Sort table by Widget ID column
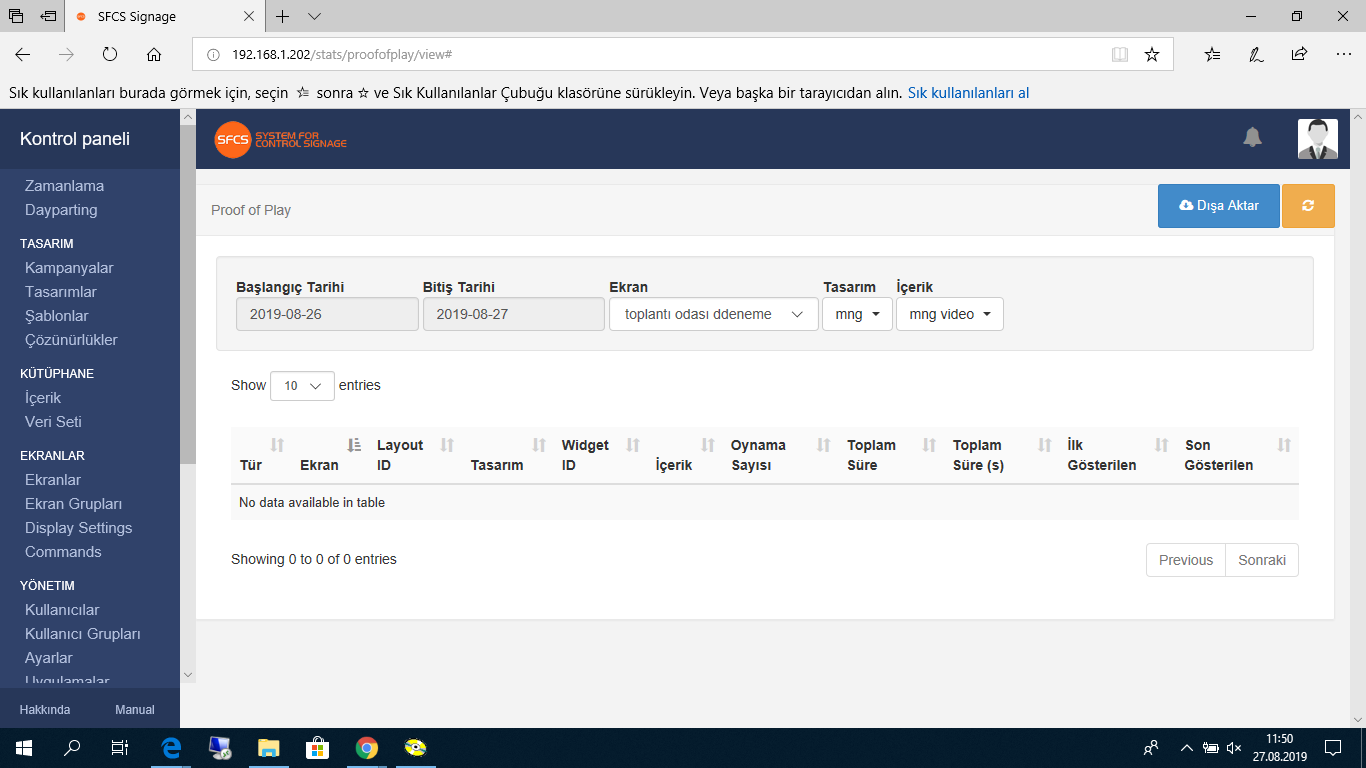 point(600,455)
